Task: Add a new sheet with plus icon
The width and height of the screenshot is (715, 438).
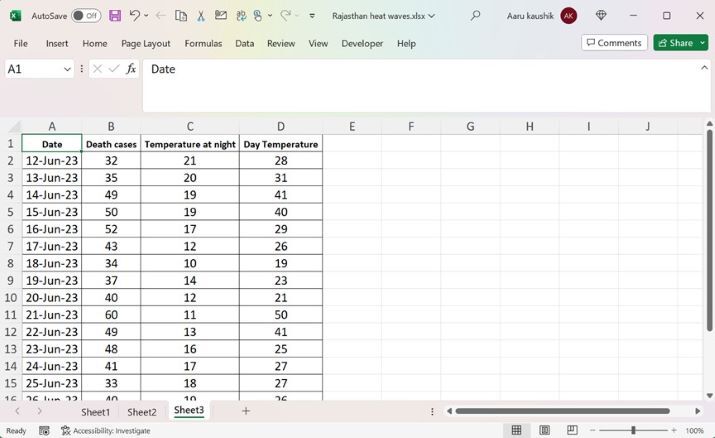Action: coord(246,411)
